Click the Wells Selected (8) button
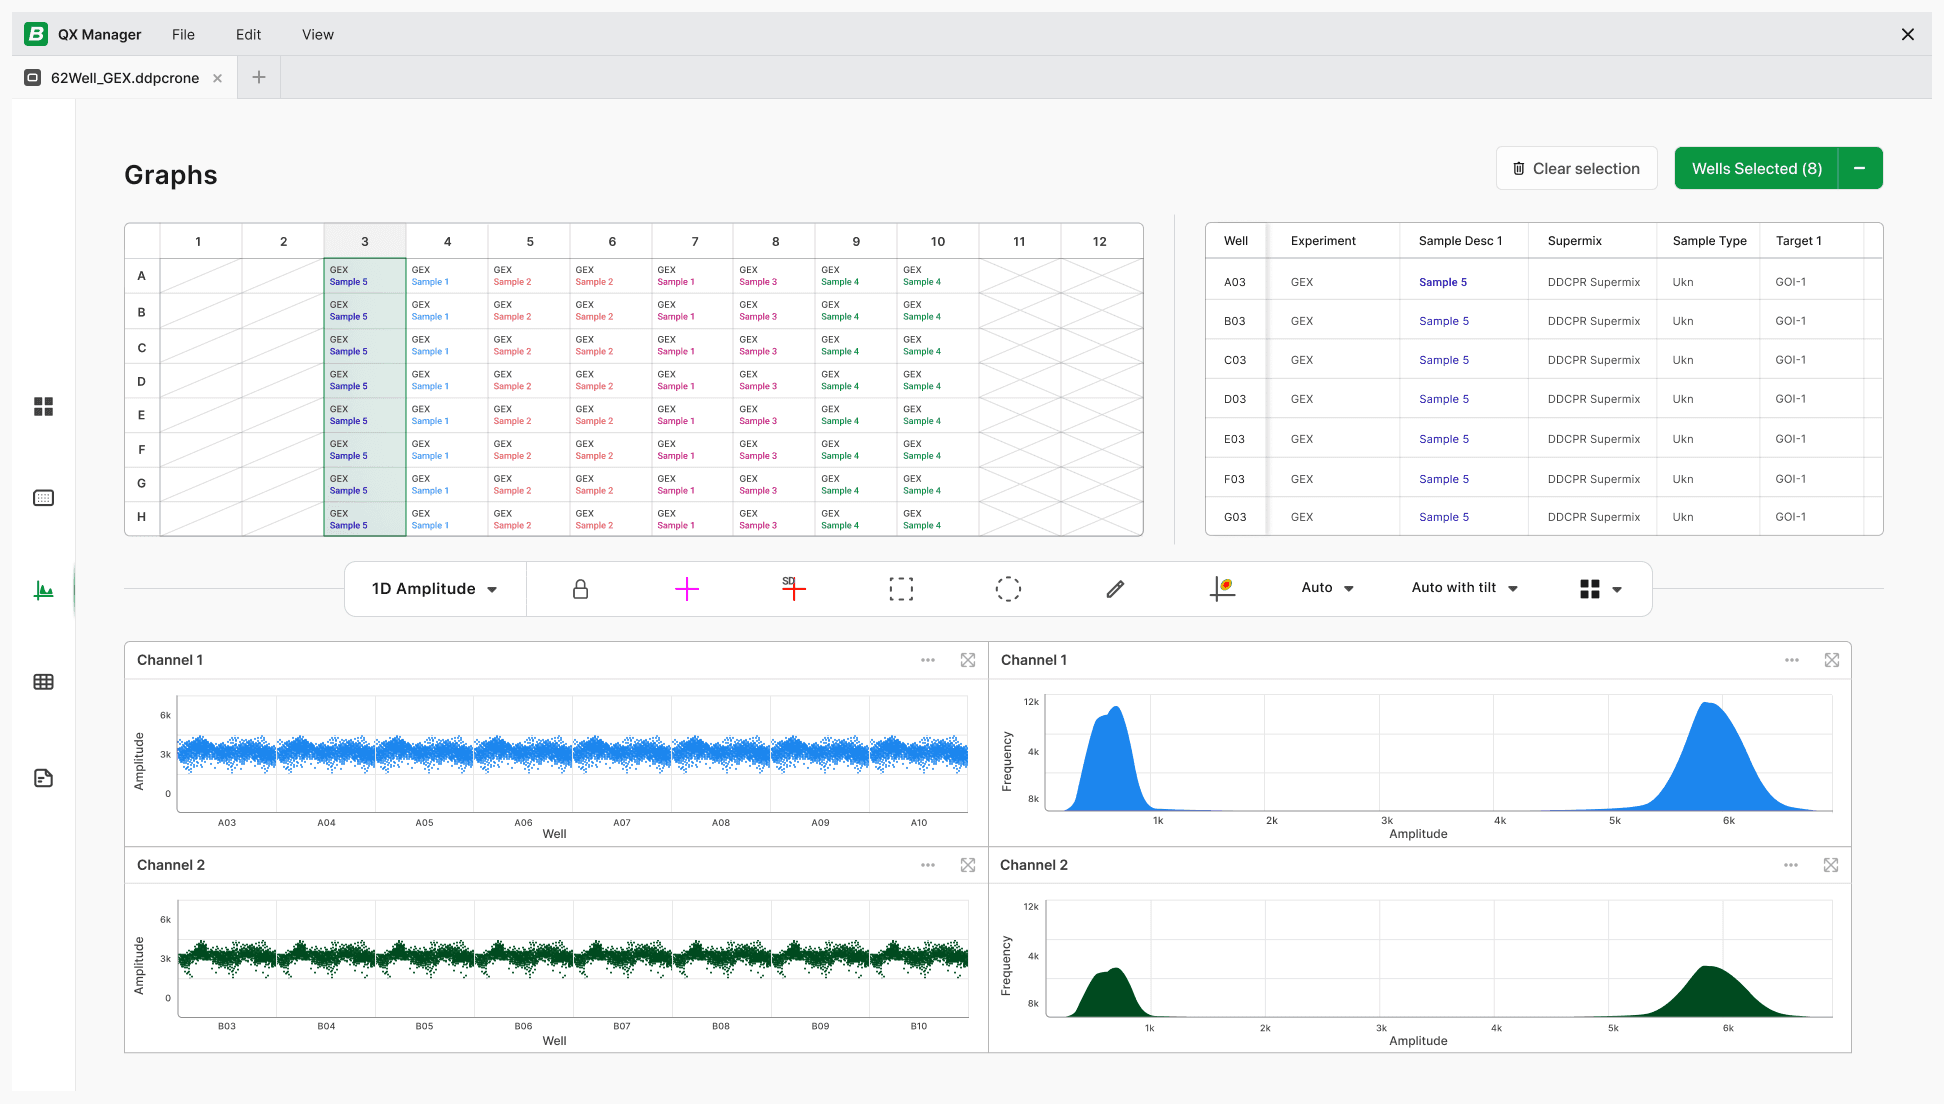 [1756, 168]
